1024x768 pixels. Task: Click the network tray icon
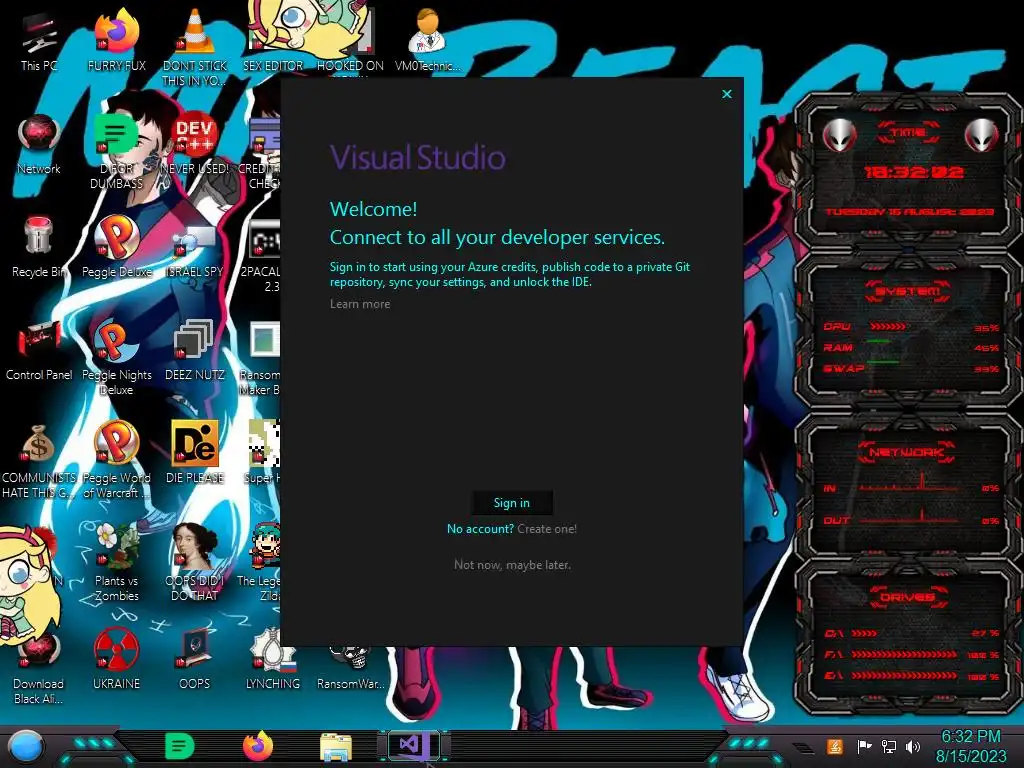coord(889,746)
